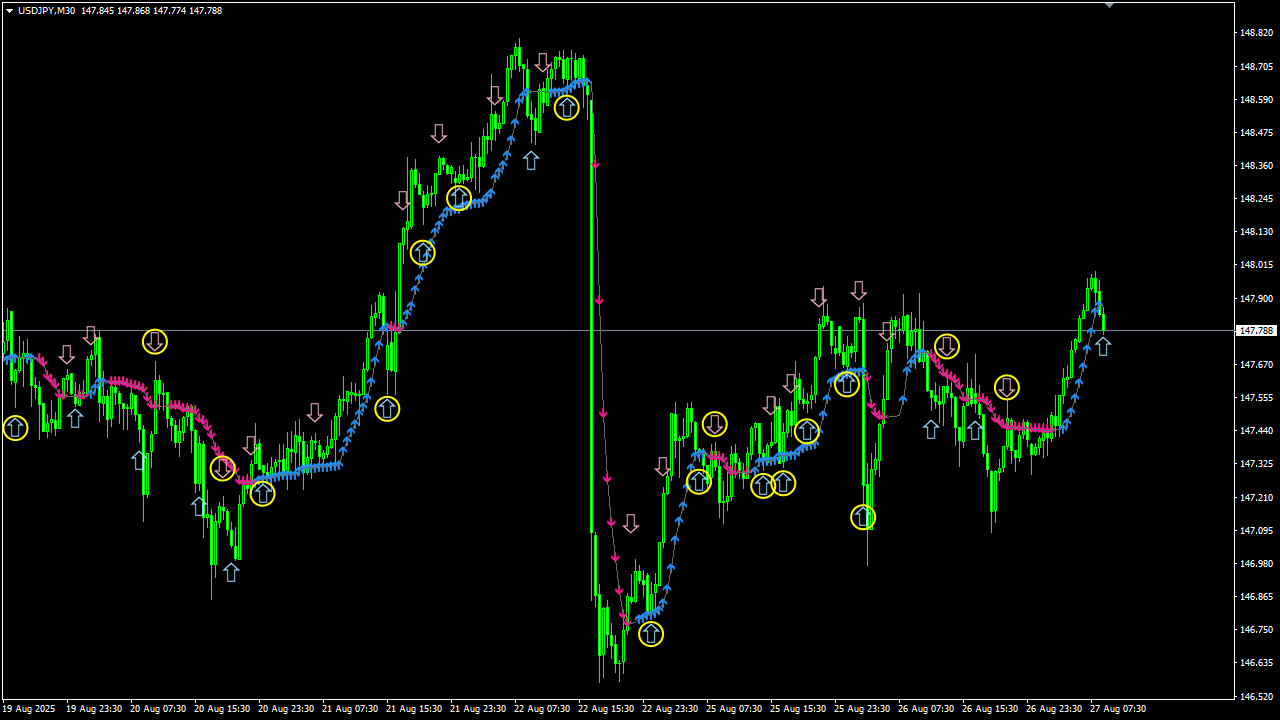Click the 25 Aug 23:30 time label

[x=862, y=709]
